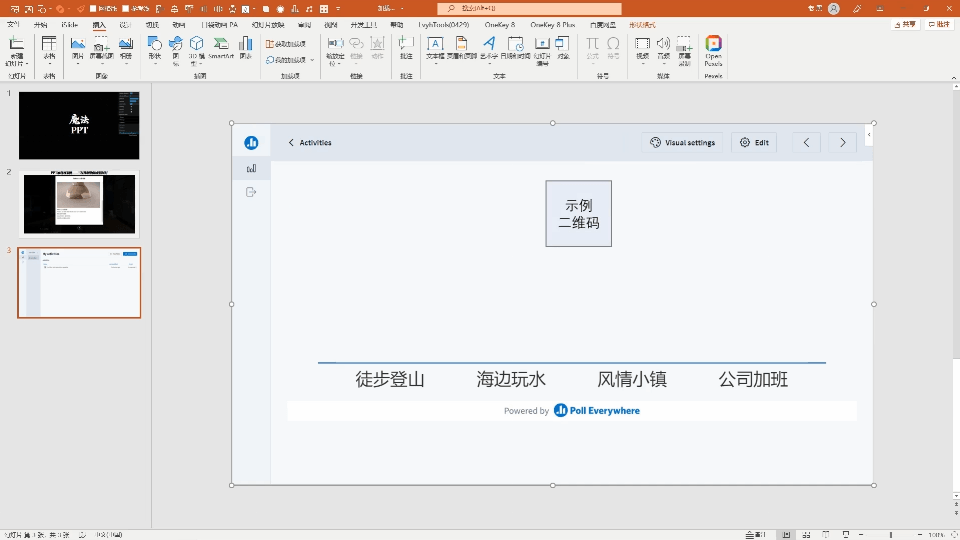Open the My Add-ins dropdown arrow

point(312,60)
